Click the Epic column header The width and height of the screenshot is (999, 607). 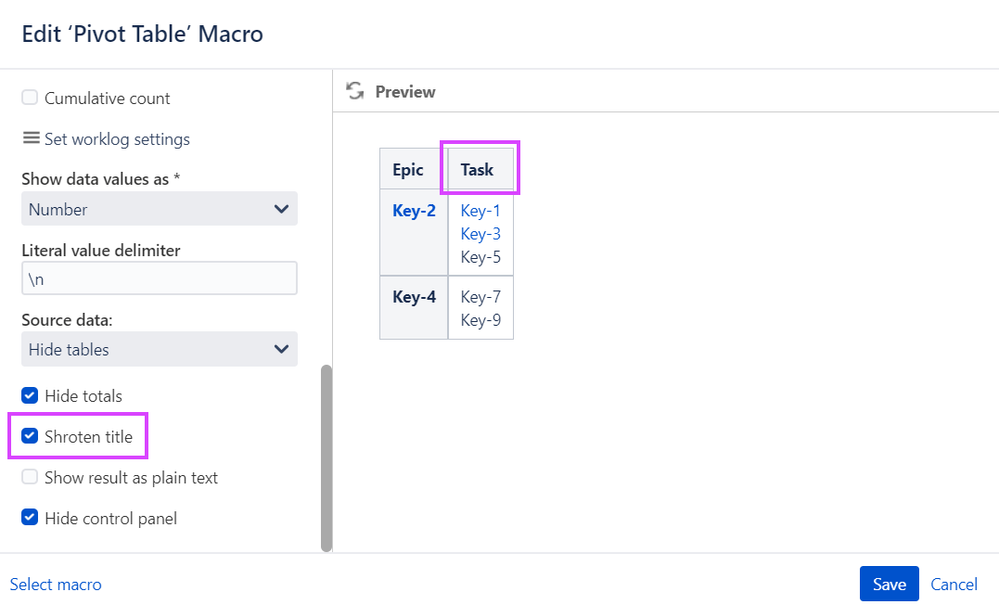pos(408,169)
